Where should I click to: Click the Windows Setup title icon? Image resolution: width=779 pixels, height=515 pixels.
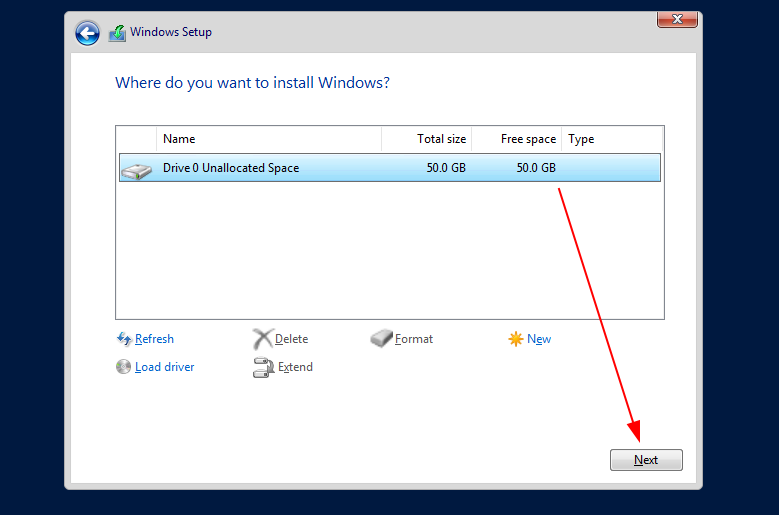pos(117,33)
